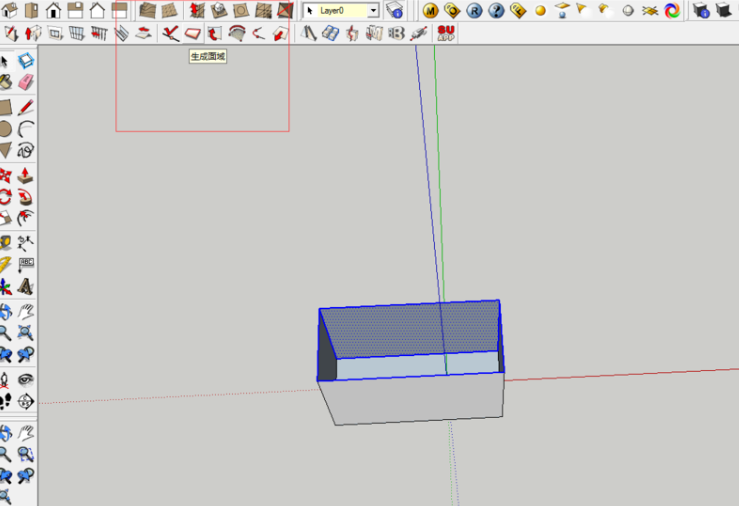Click the Zoom Window tool
Viewport: 739px width, 506px height.
tap(26, 454)
